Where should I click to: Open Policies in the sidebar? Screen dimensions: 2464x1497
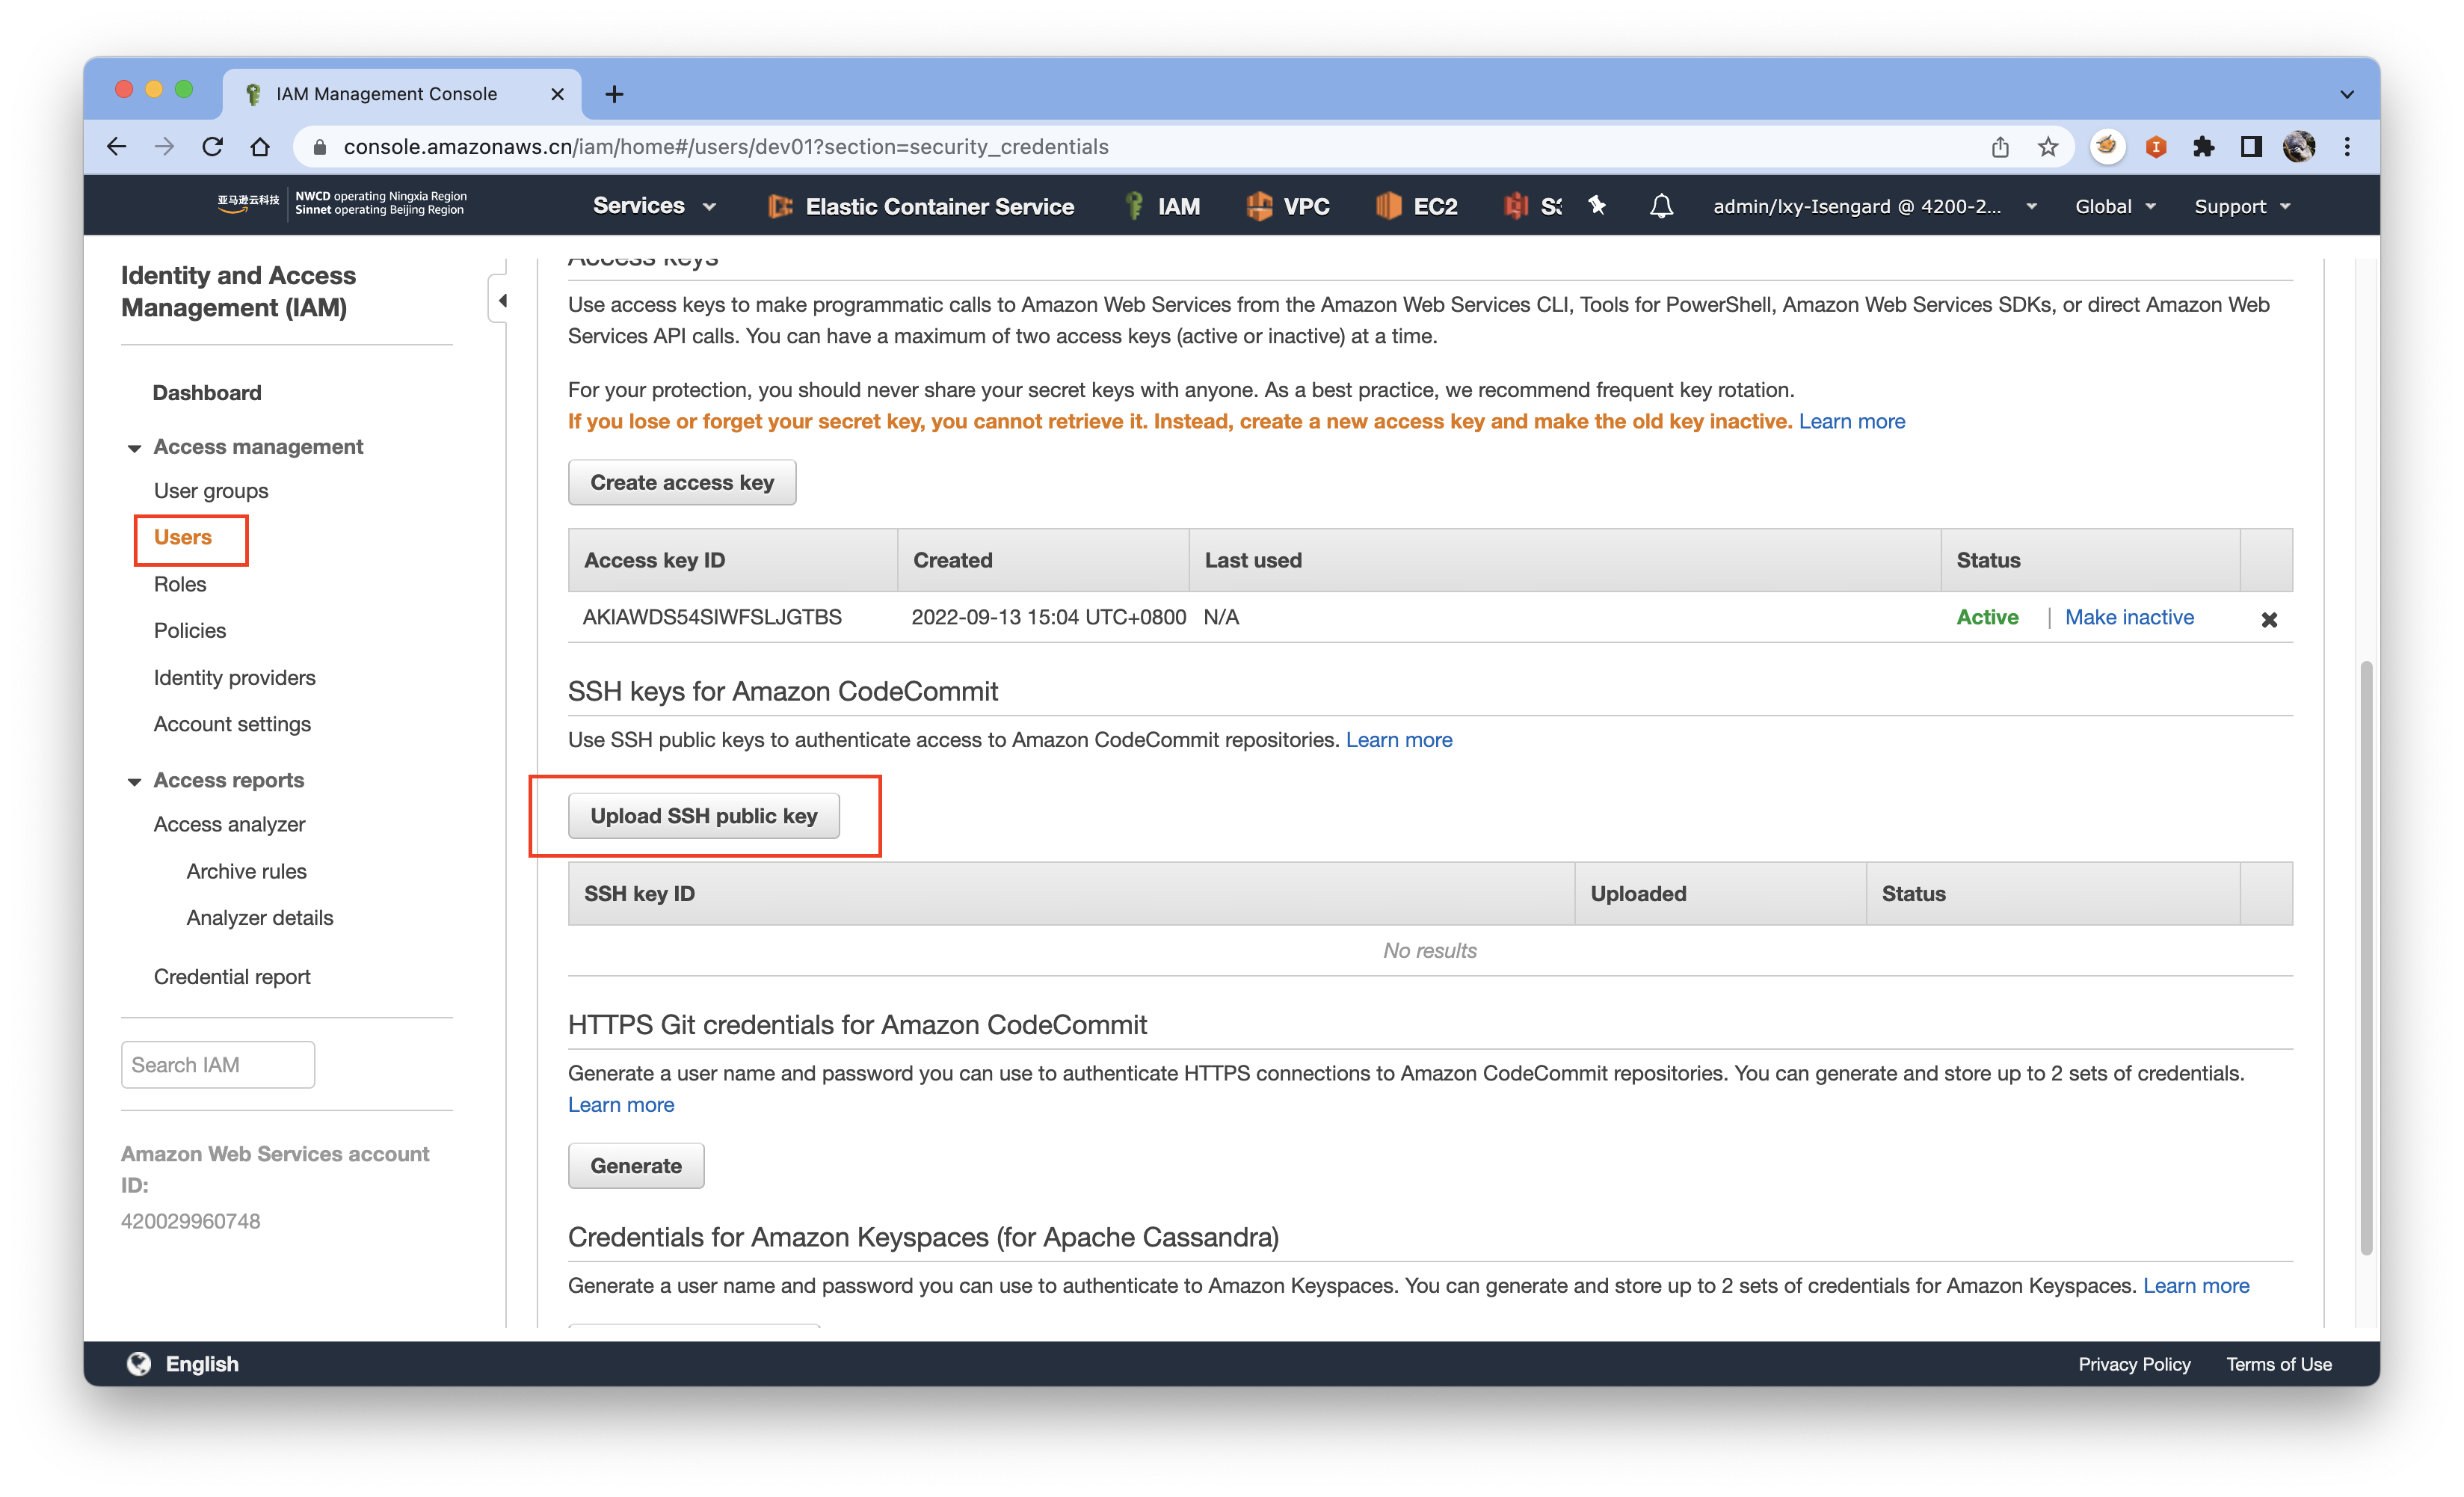(190, 630)
